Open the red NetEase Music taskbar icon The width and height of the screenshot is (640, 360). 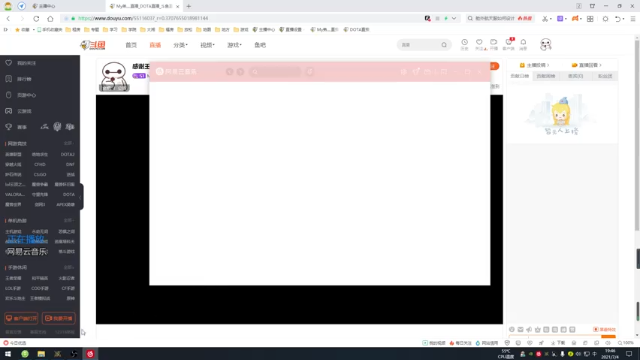coord(90,354)
